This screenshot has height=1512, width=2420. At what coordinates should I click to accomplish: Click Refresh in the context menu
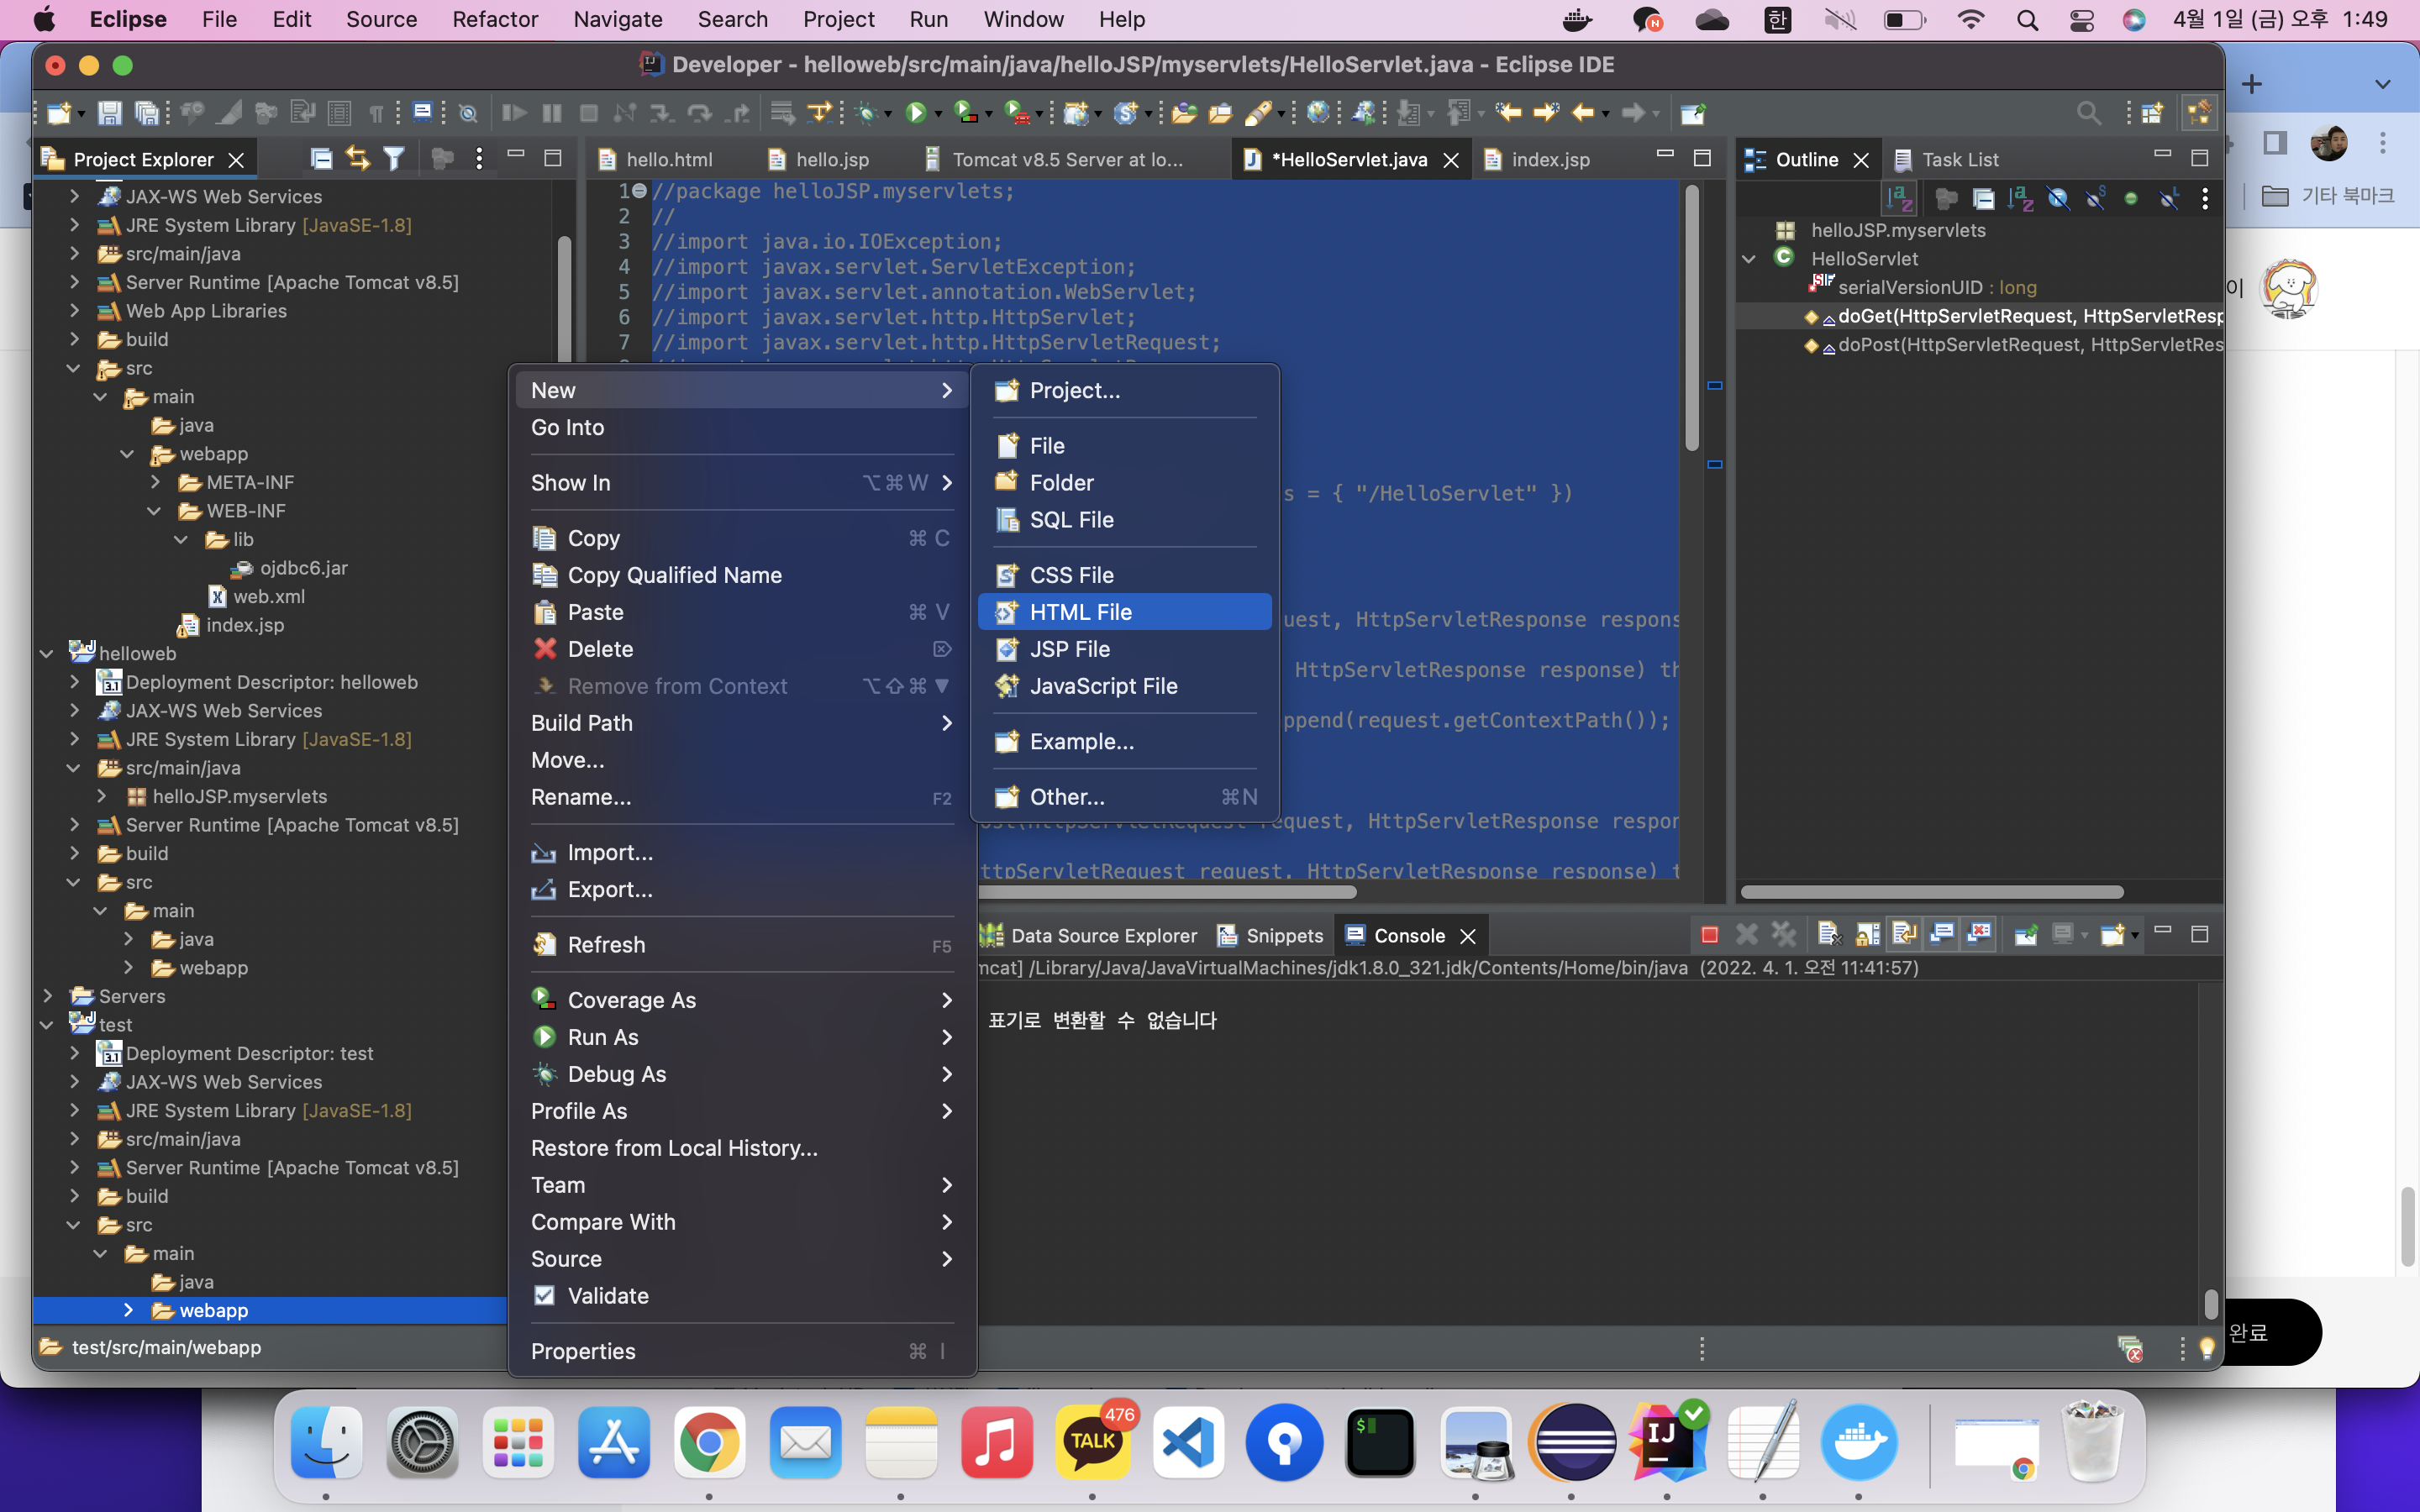pyautogui.click(x=606, y=944)
